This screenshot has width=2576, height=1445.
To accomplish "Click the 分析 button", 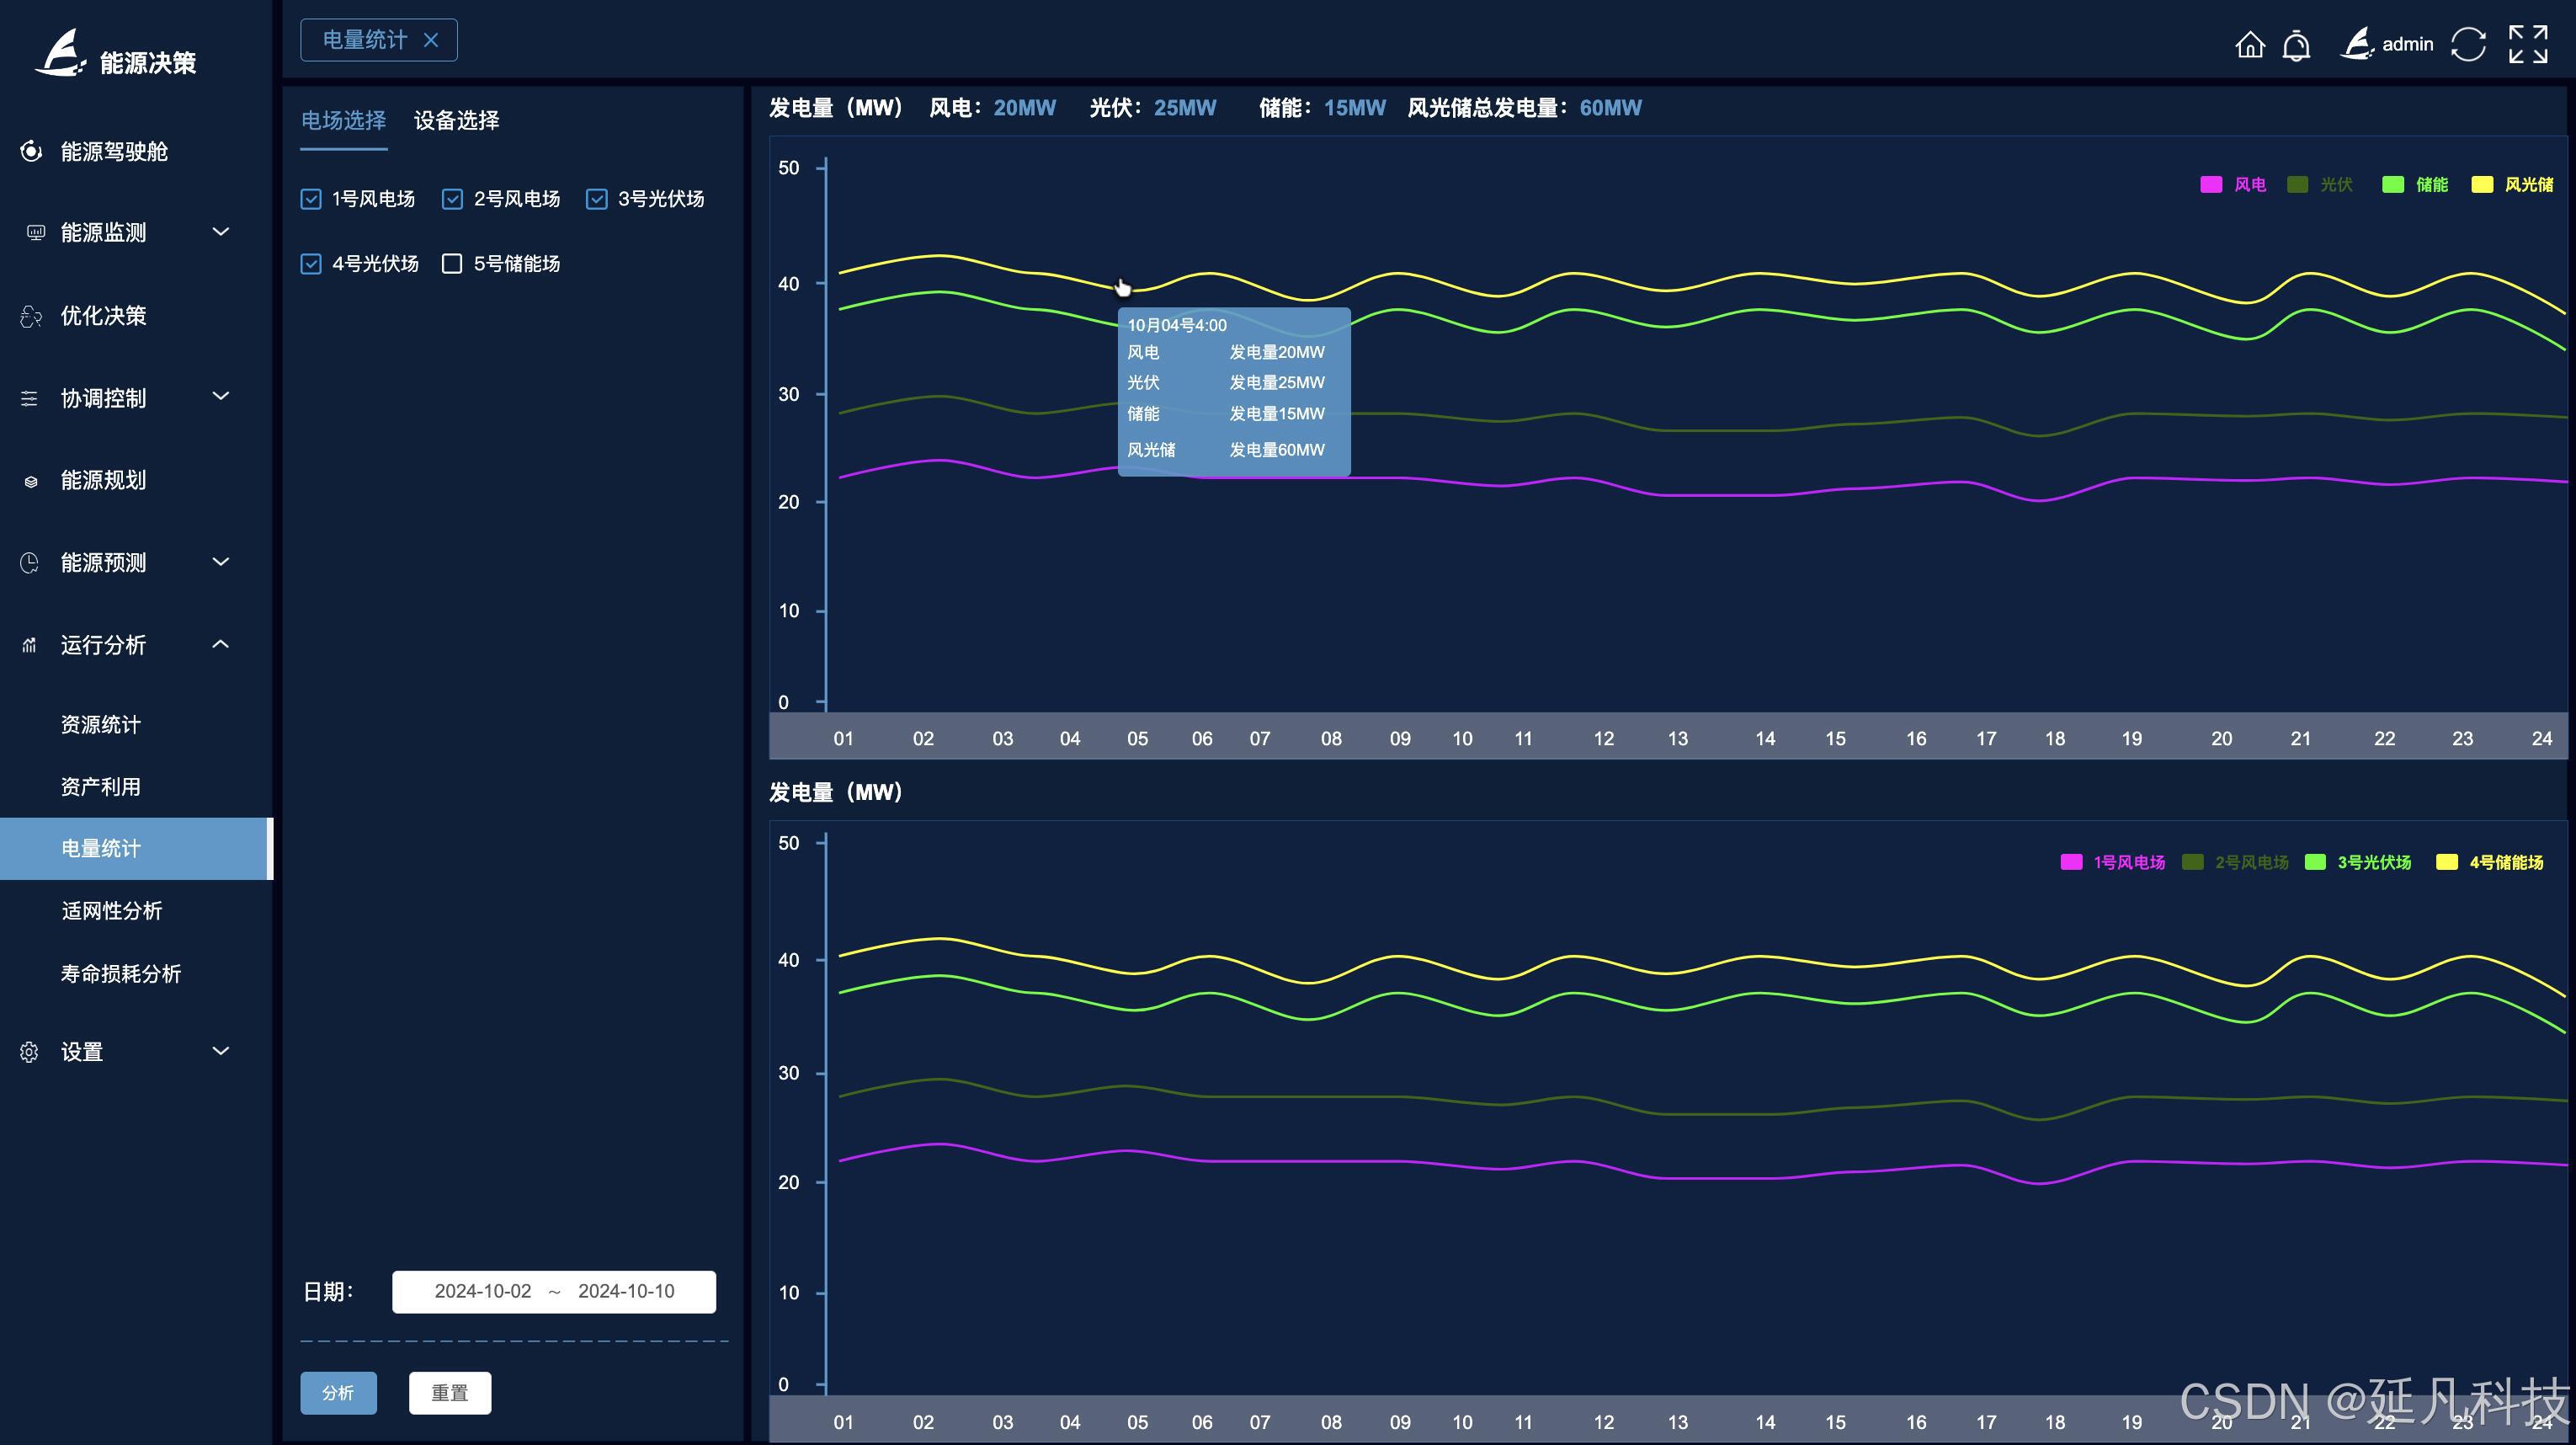I will [338, 1393].
